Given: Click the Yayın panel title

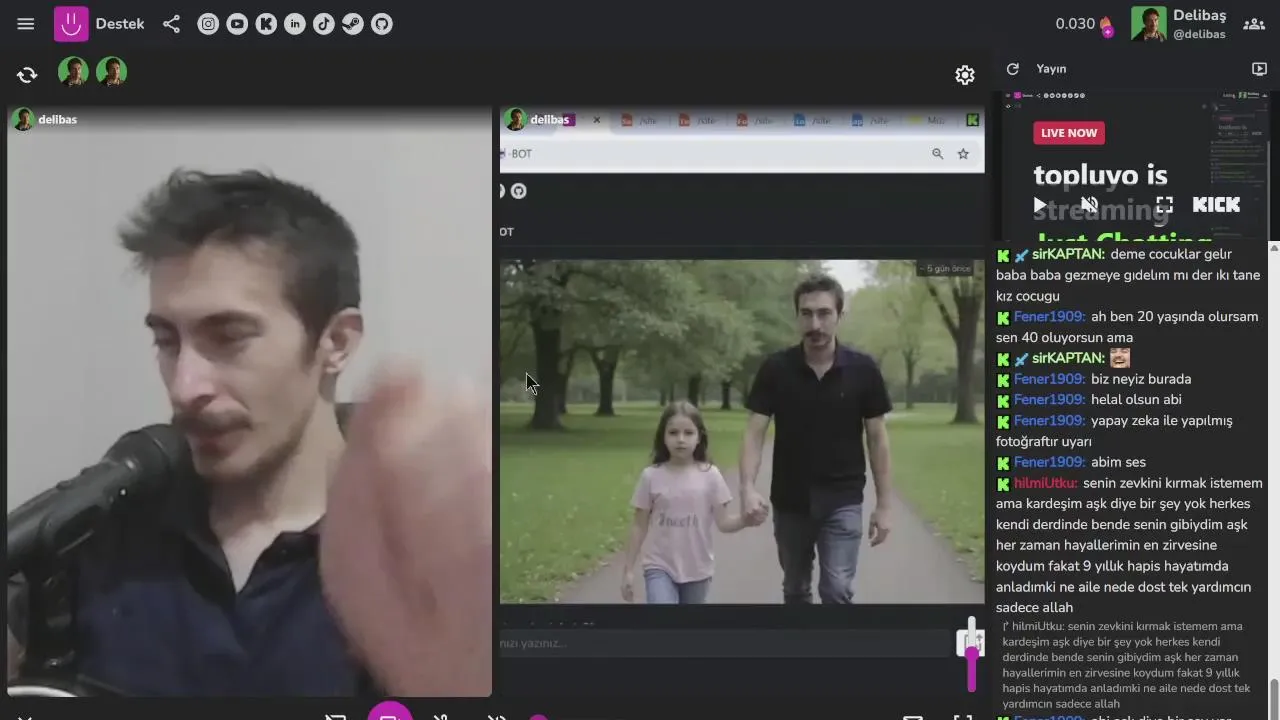Looking at the screenshot, I should click(x=1051, y=69).
